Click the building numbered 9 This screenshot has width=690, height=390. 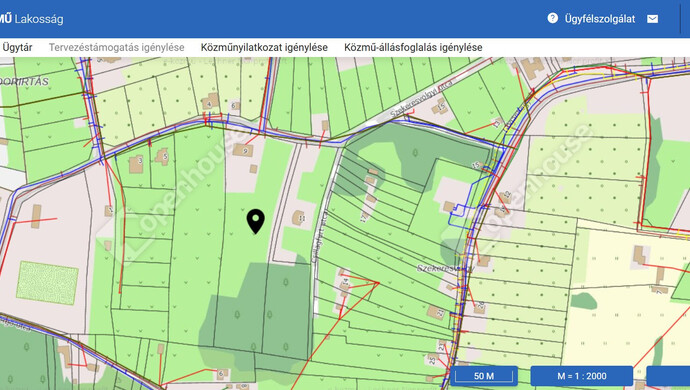[x=243, y=150]
